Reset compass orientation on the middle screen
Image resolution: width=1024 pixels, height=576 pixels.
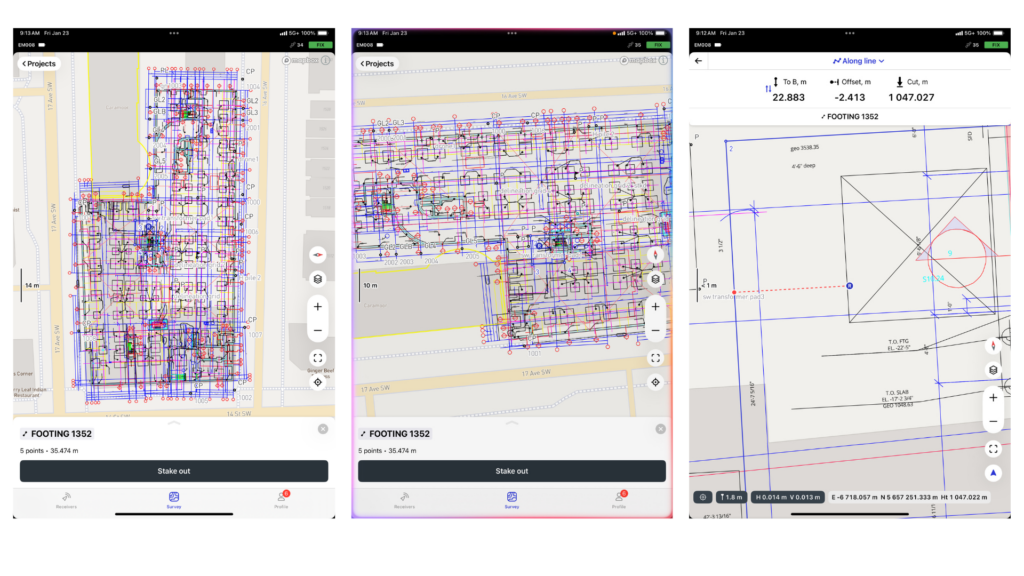pos(655,255)
